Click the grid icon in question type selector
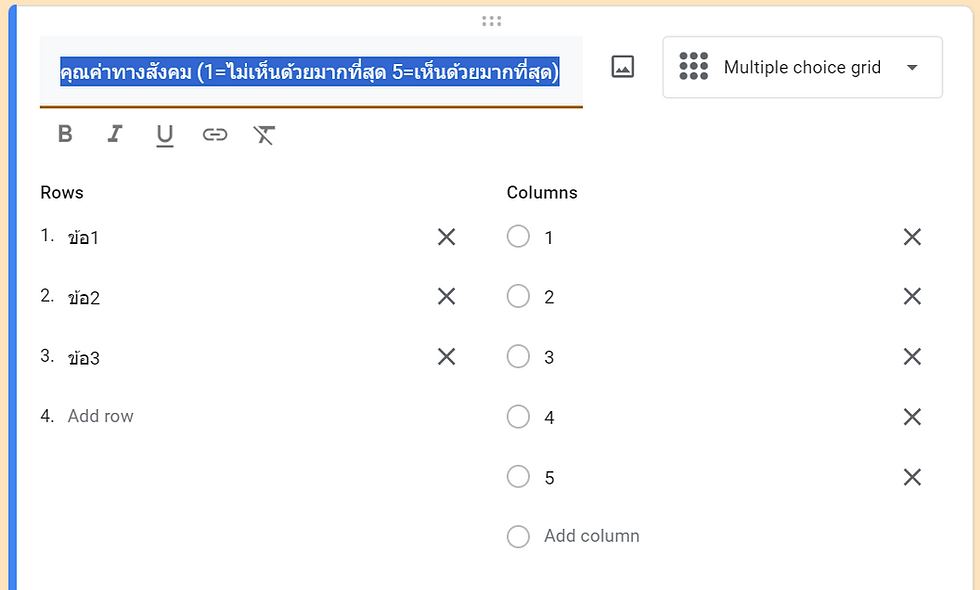The height and width of the screenshot is (590, 980). [x=694, y=66]
